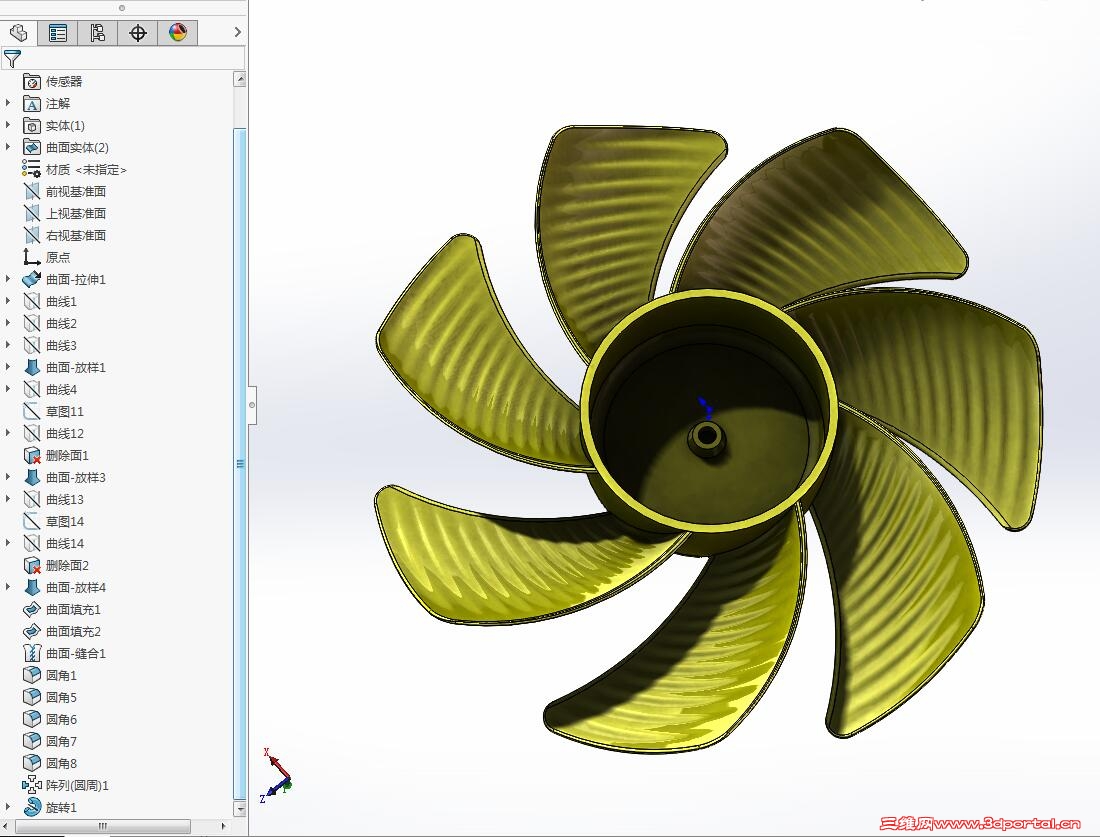Select the 曲线3 feature
The height and width of the screenshot is (837, 1100).
(x=61, y=345)
